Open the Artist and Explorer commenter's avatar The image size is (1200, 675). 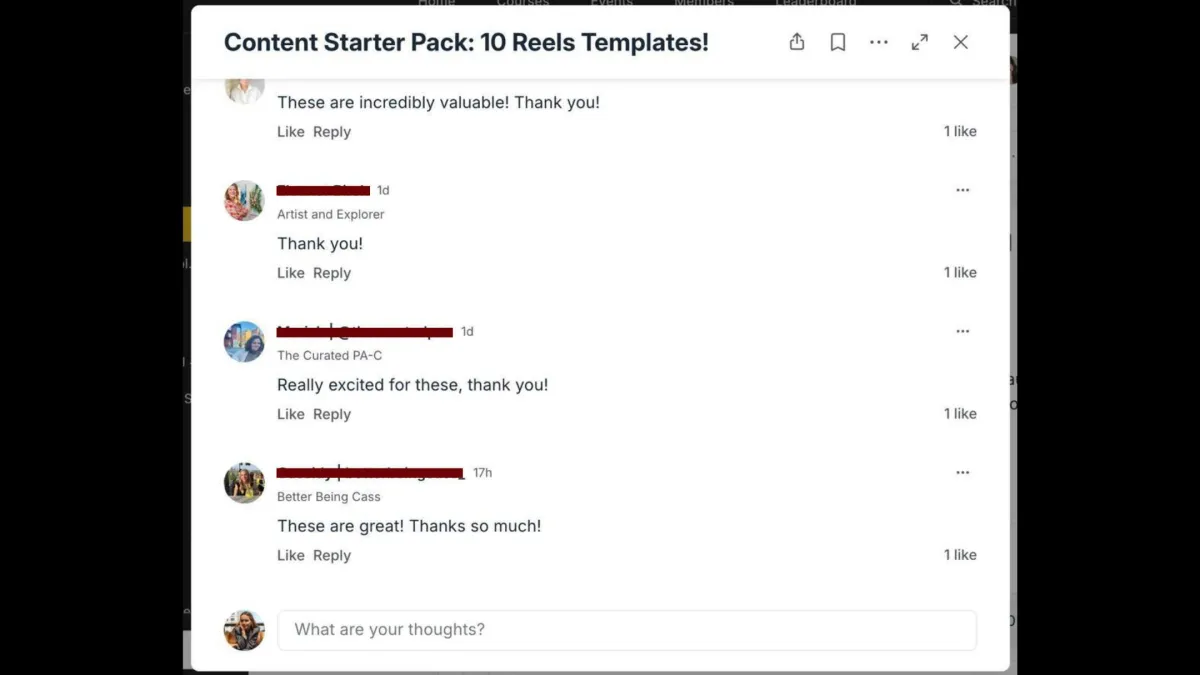pos(244,201)
